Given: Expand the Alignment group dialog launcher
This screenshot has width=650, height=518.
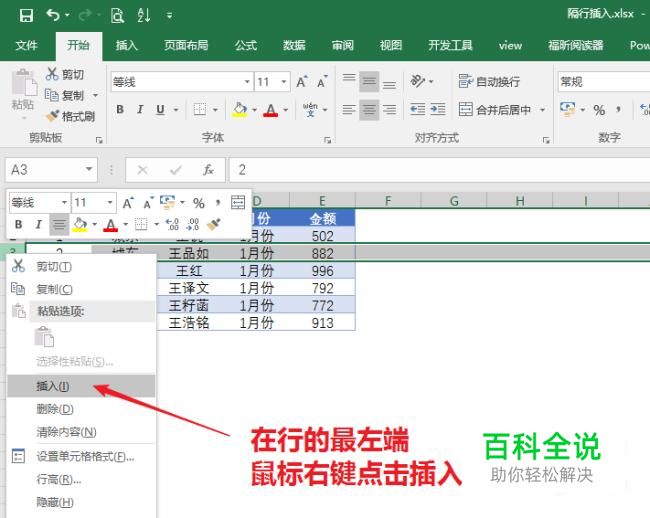Looking at the screenshot, I should (546, 140).
